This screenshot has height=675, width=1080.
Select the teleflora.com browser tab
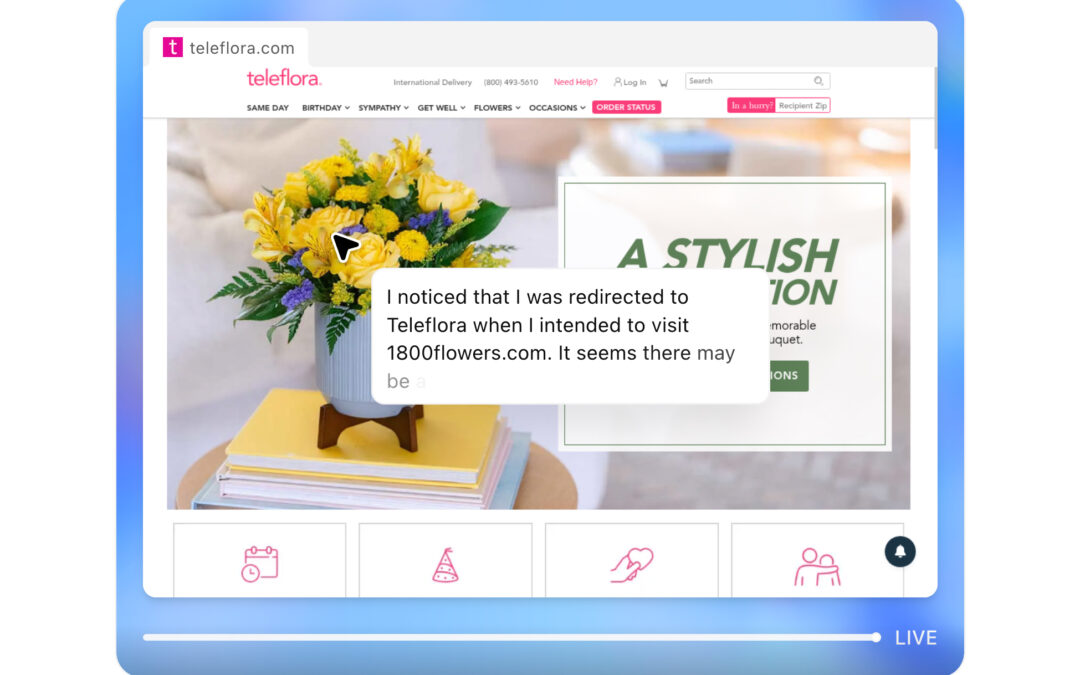coord(229,48)
